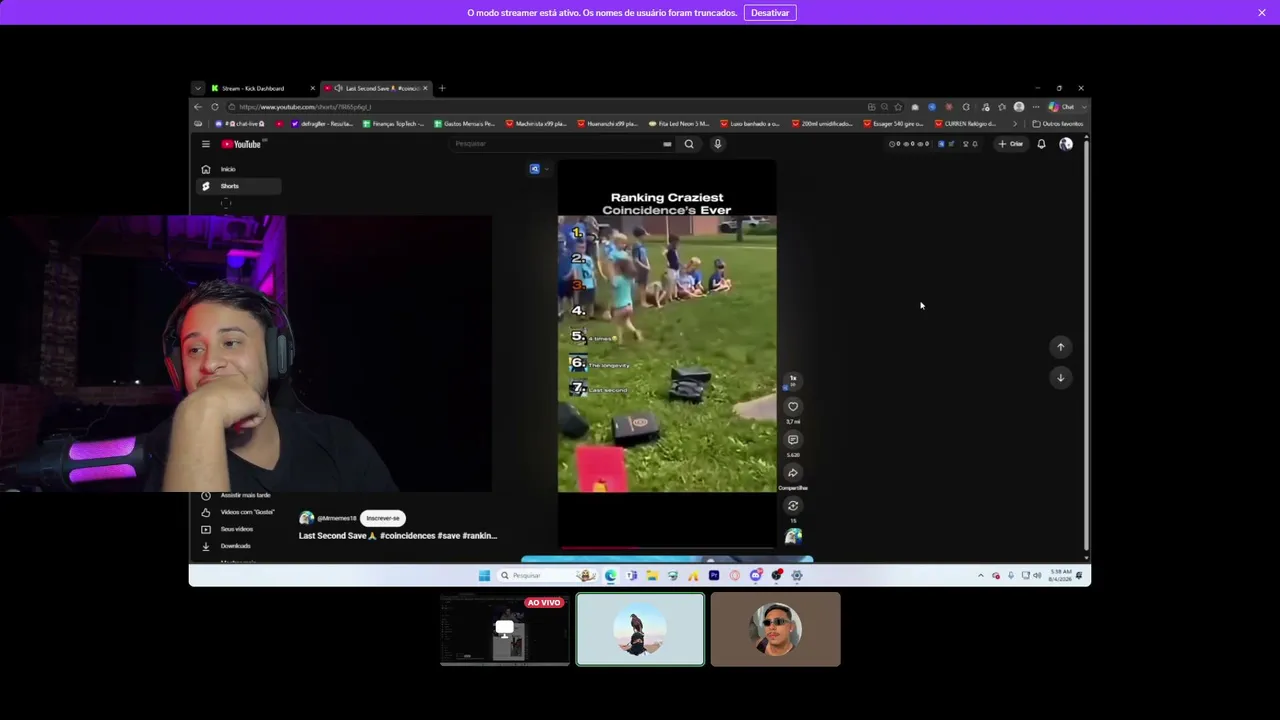Remix this Short
This screenshot has width=1280, height=720.
click(x=793, y=506)
